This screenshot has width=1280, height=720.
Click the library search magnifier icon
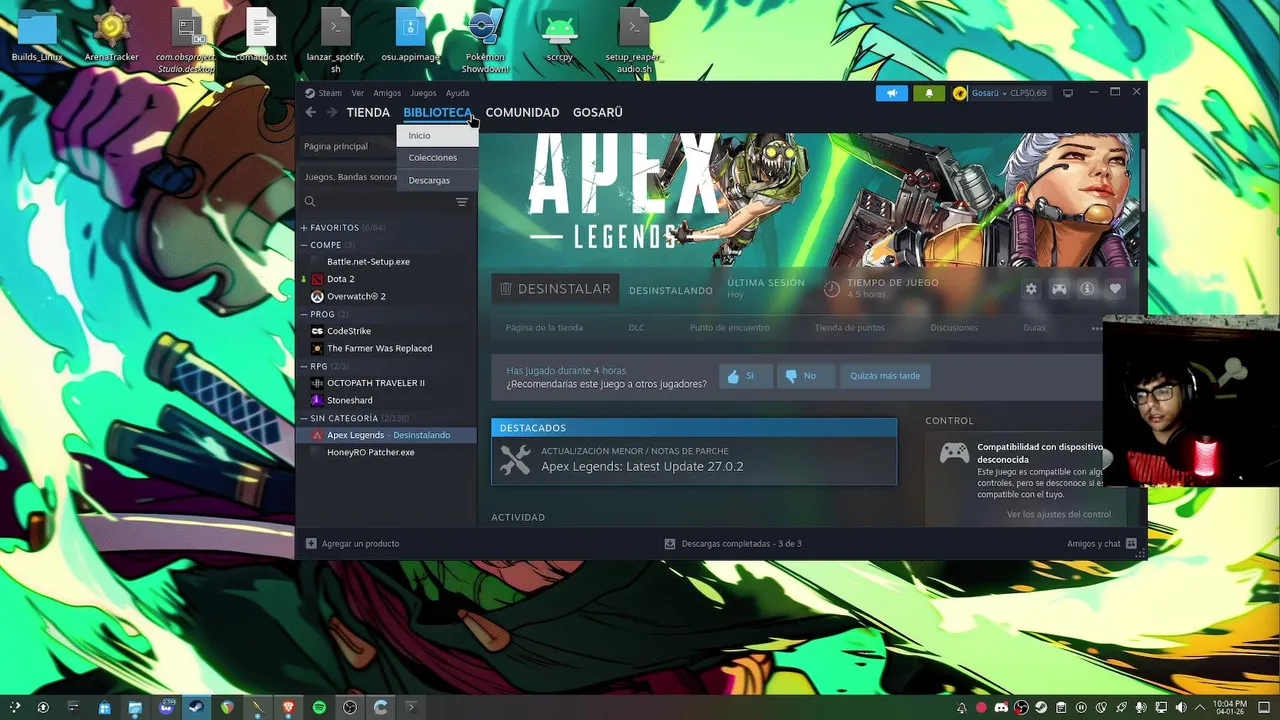[x=310, y=202]
